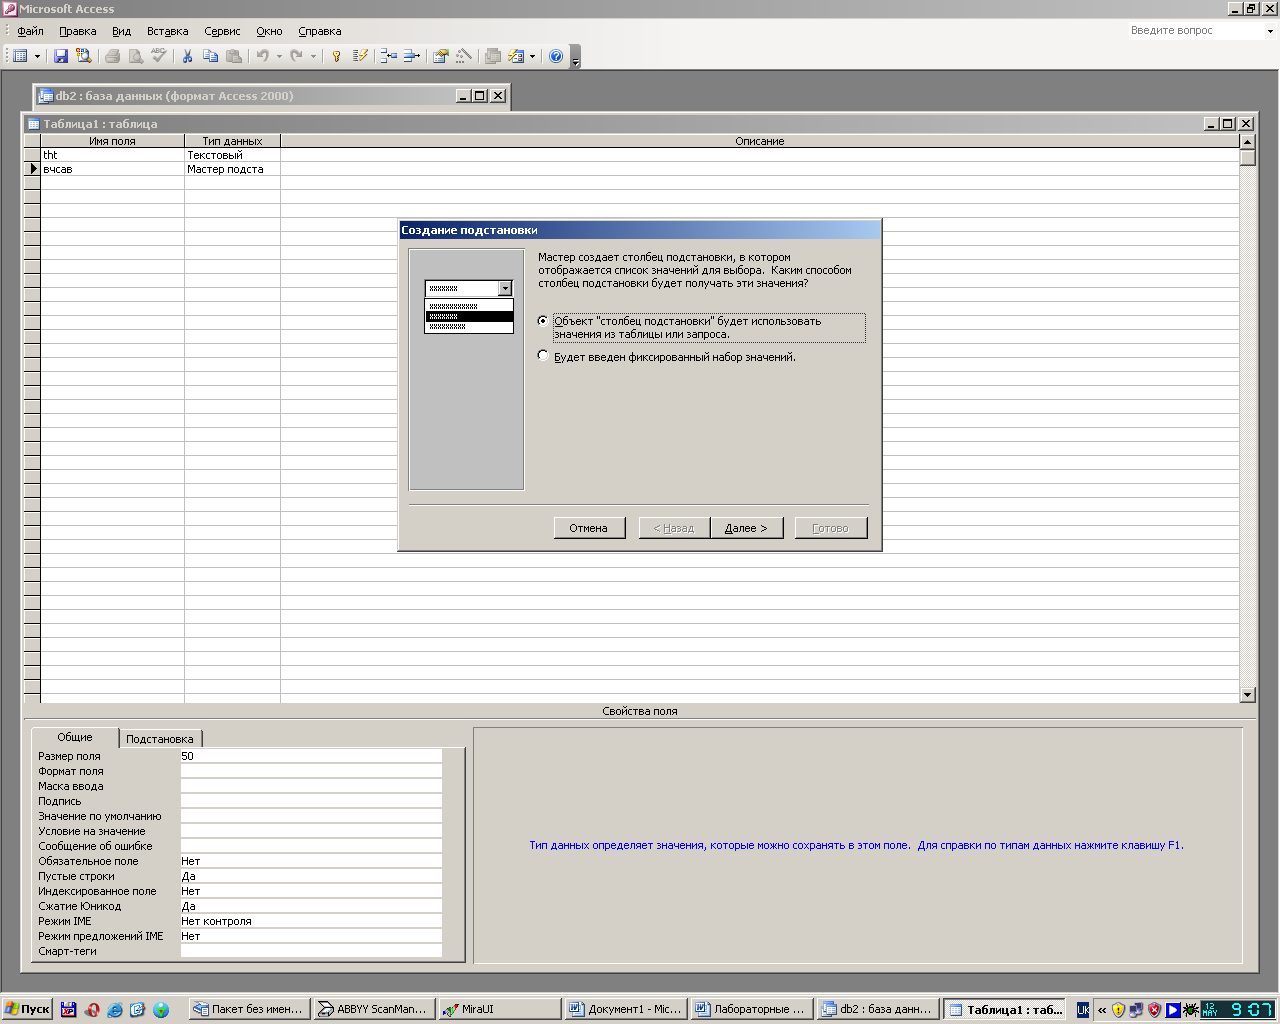
Task: Click the Insert Rows toolbar icon
Action: coord(389,56)
